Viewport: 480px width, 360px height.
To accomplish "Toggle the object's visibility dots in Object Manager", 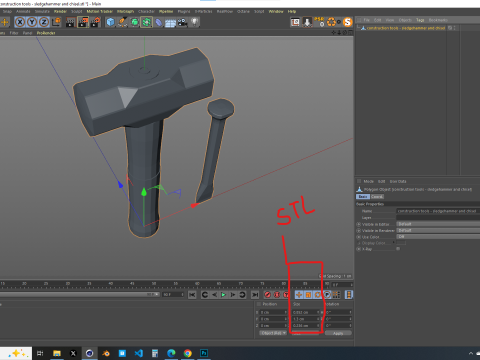I will (x=454, y=28).
